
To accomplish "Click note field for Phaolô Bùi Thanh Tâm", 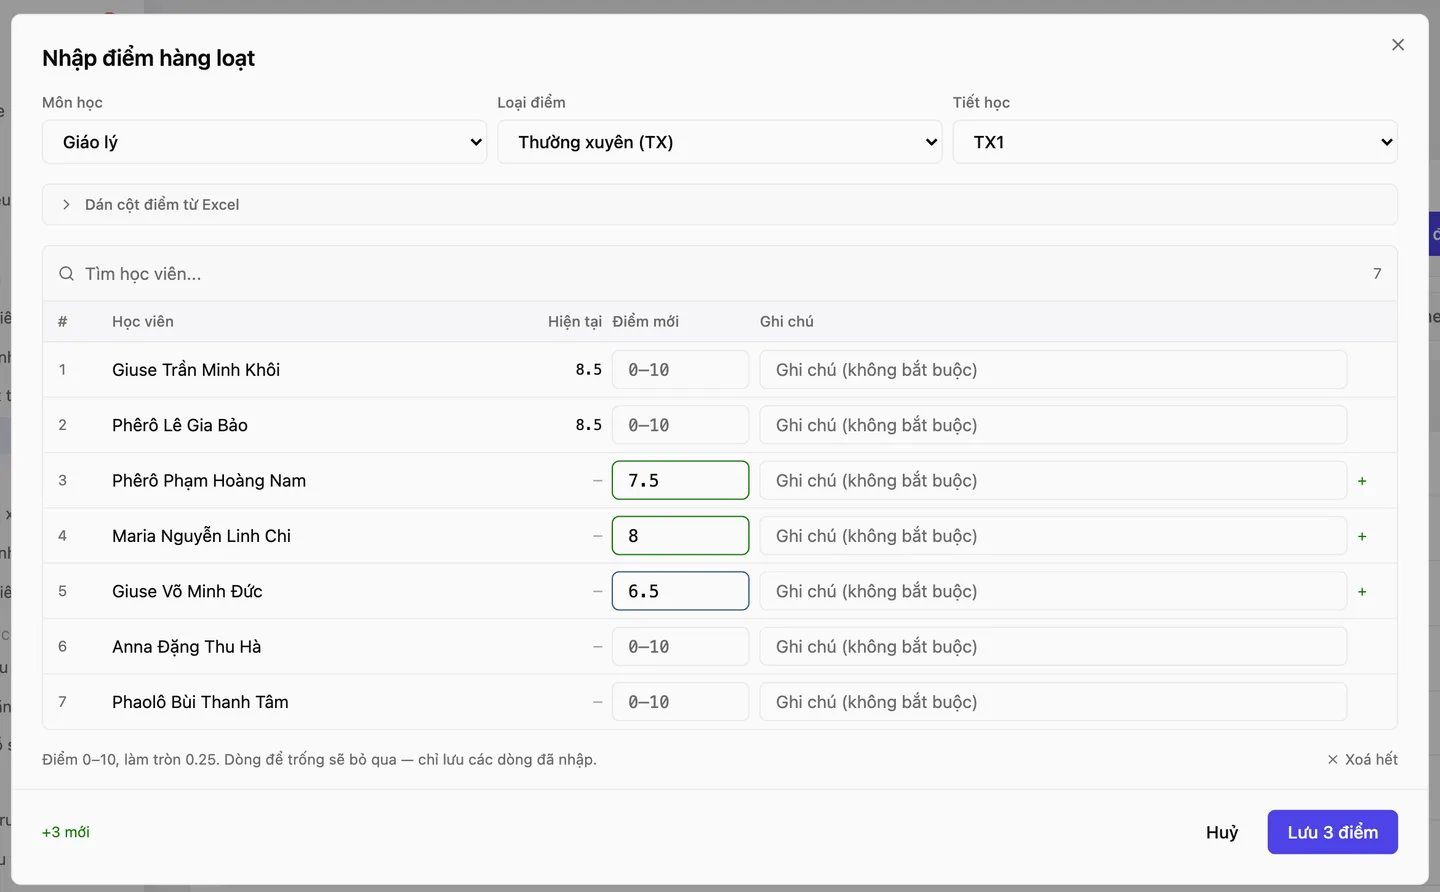I will click(x=1053, y=702).
